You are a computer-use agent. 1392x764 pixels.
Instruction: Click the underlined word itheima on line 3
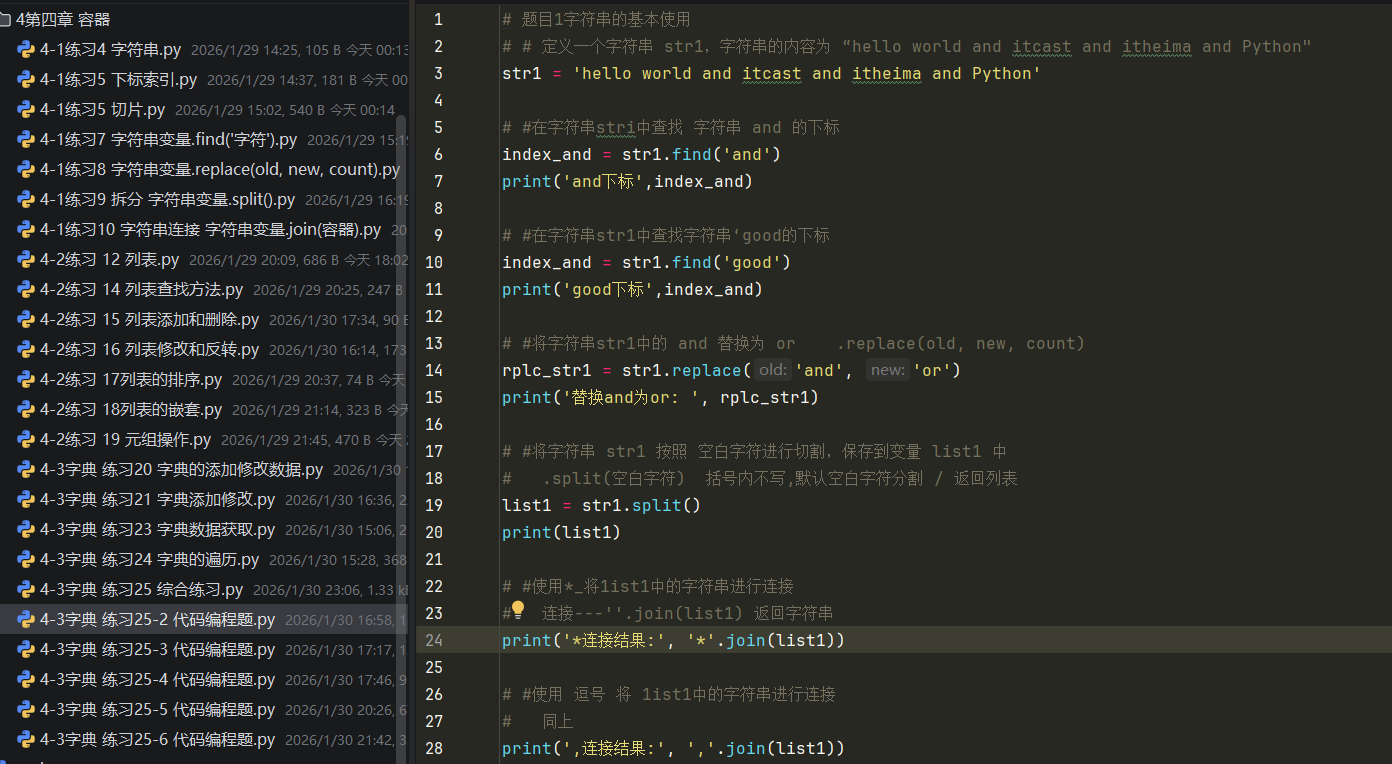coord(886,73)
